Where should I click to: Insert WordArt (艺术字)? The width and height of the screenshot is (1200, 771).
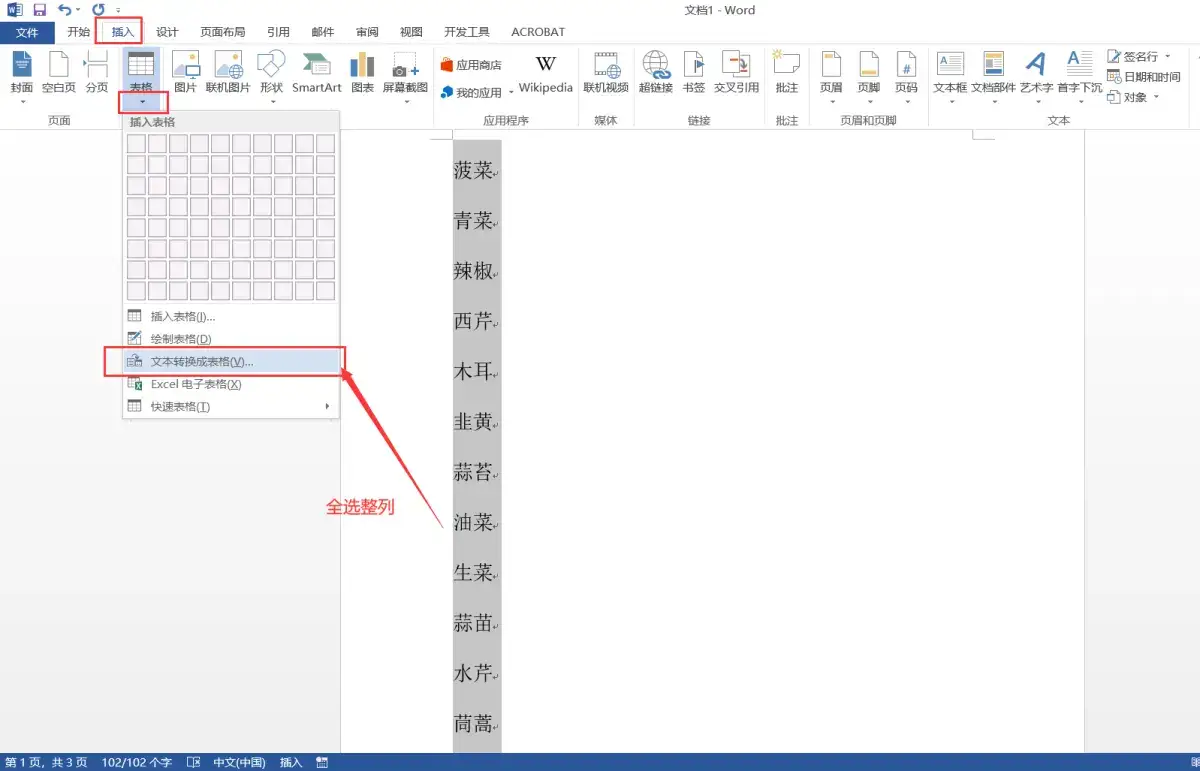click(1036, 75)
